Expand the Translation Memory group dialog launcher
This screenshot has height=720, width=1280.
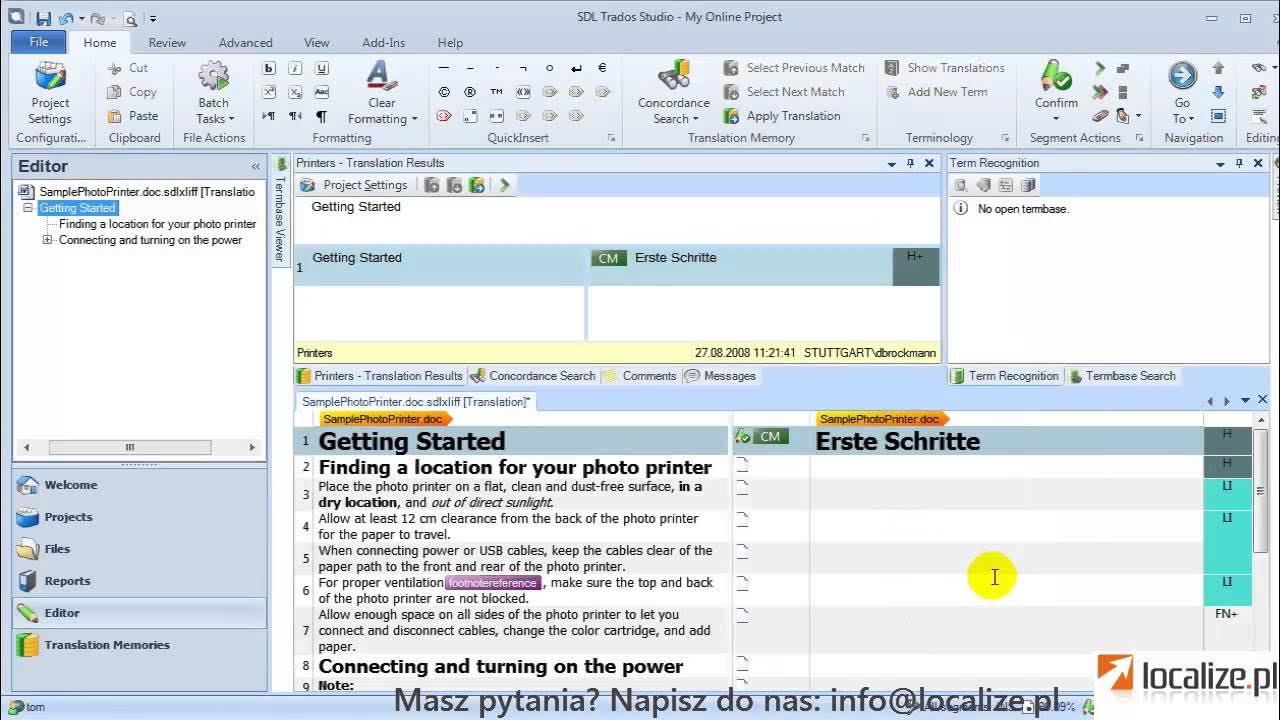click(x=865, y=138)
